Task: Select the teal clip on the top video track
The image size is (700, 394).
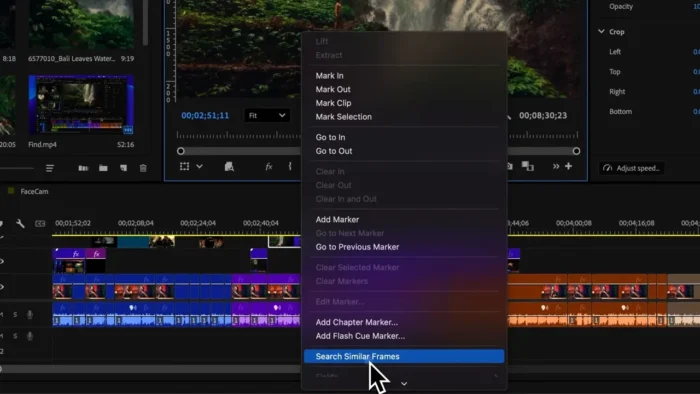Action: click(133, 242)
